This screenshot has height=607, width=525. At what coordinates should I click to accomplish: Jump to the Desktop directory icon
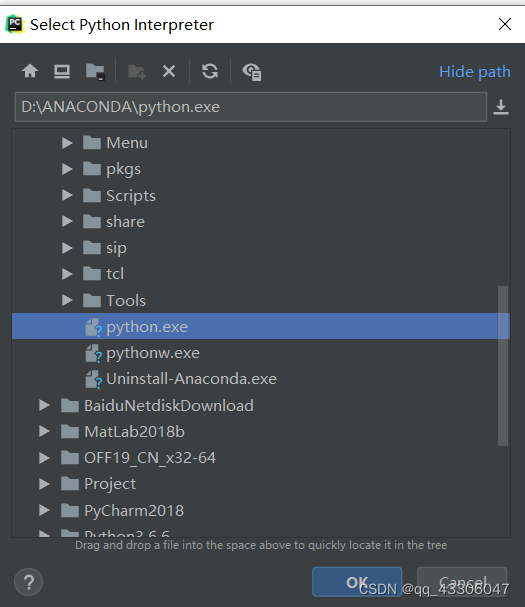point(62,71)
